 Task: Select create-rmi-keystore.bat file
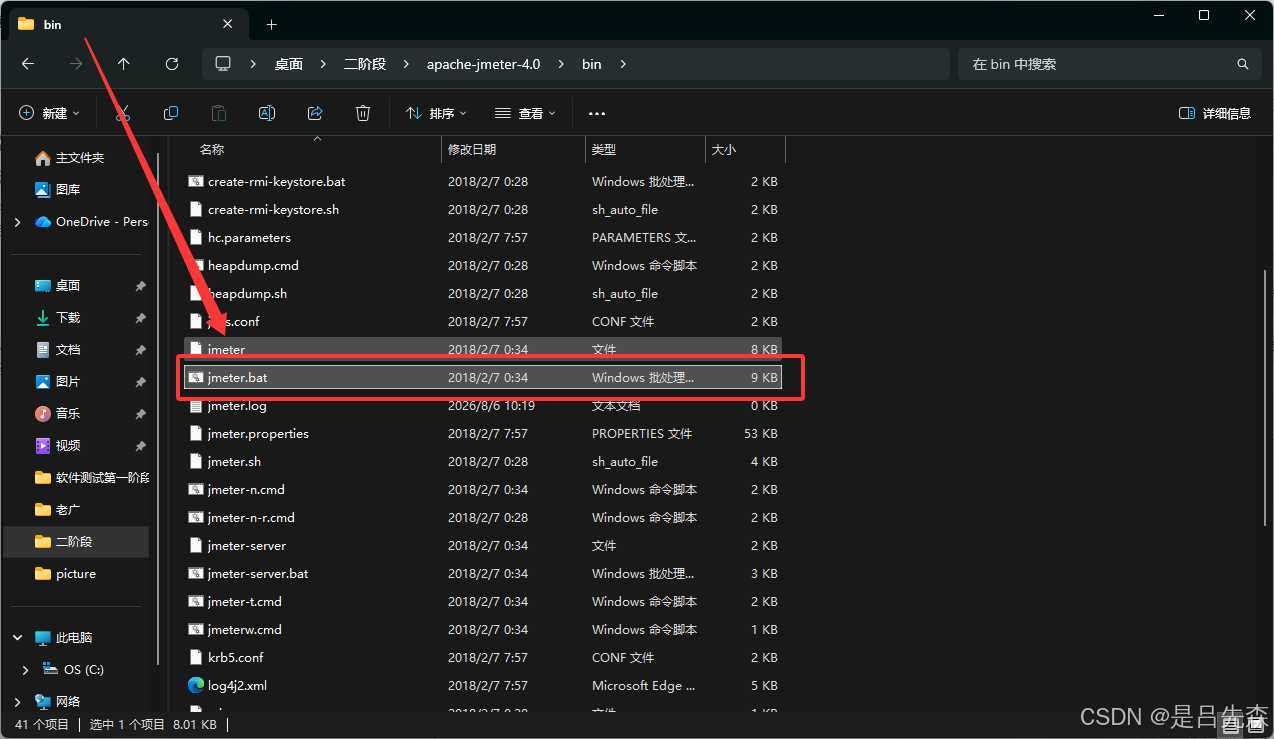[x=483, y=182]
